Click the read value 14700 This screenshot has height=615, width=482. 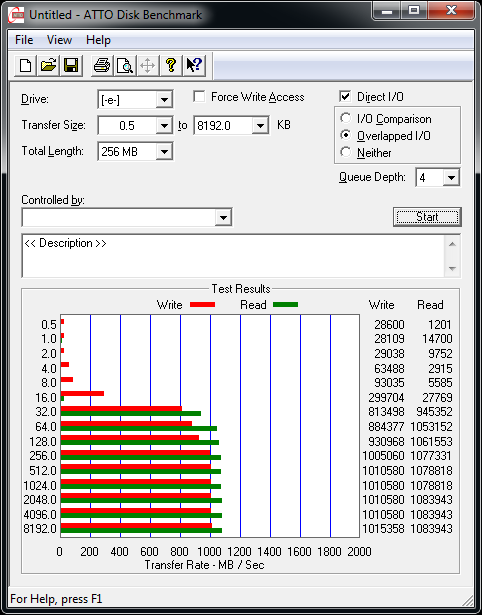click(x=437, y=339)
